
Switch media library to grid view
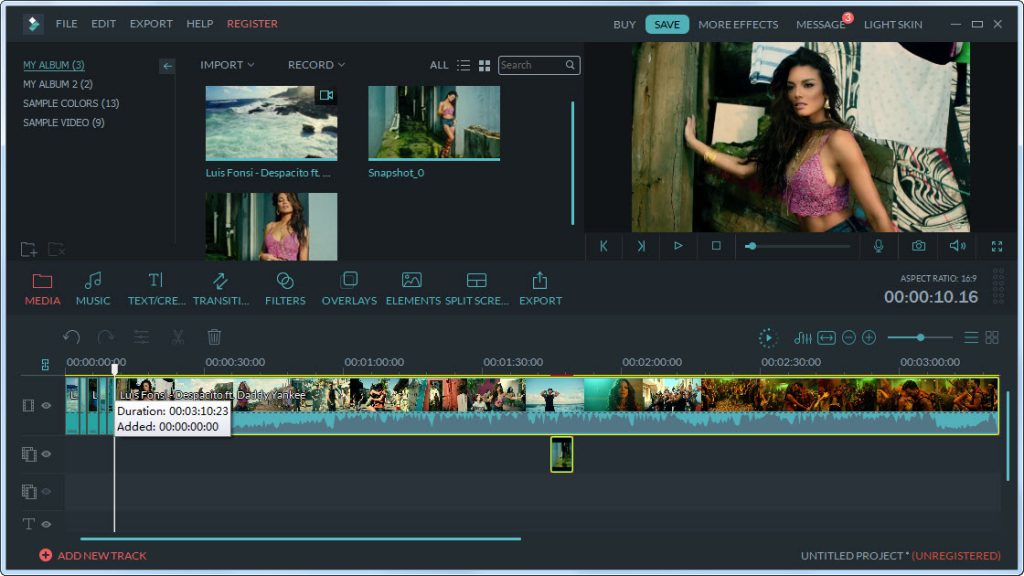(484, 65)
